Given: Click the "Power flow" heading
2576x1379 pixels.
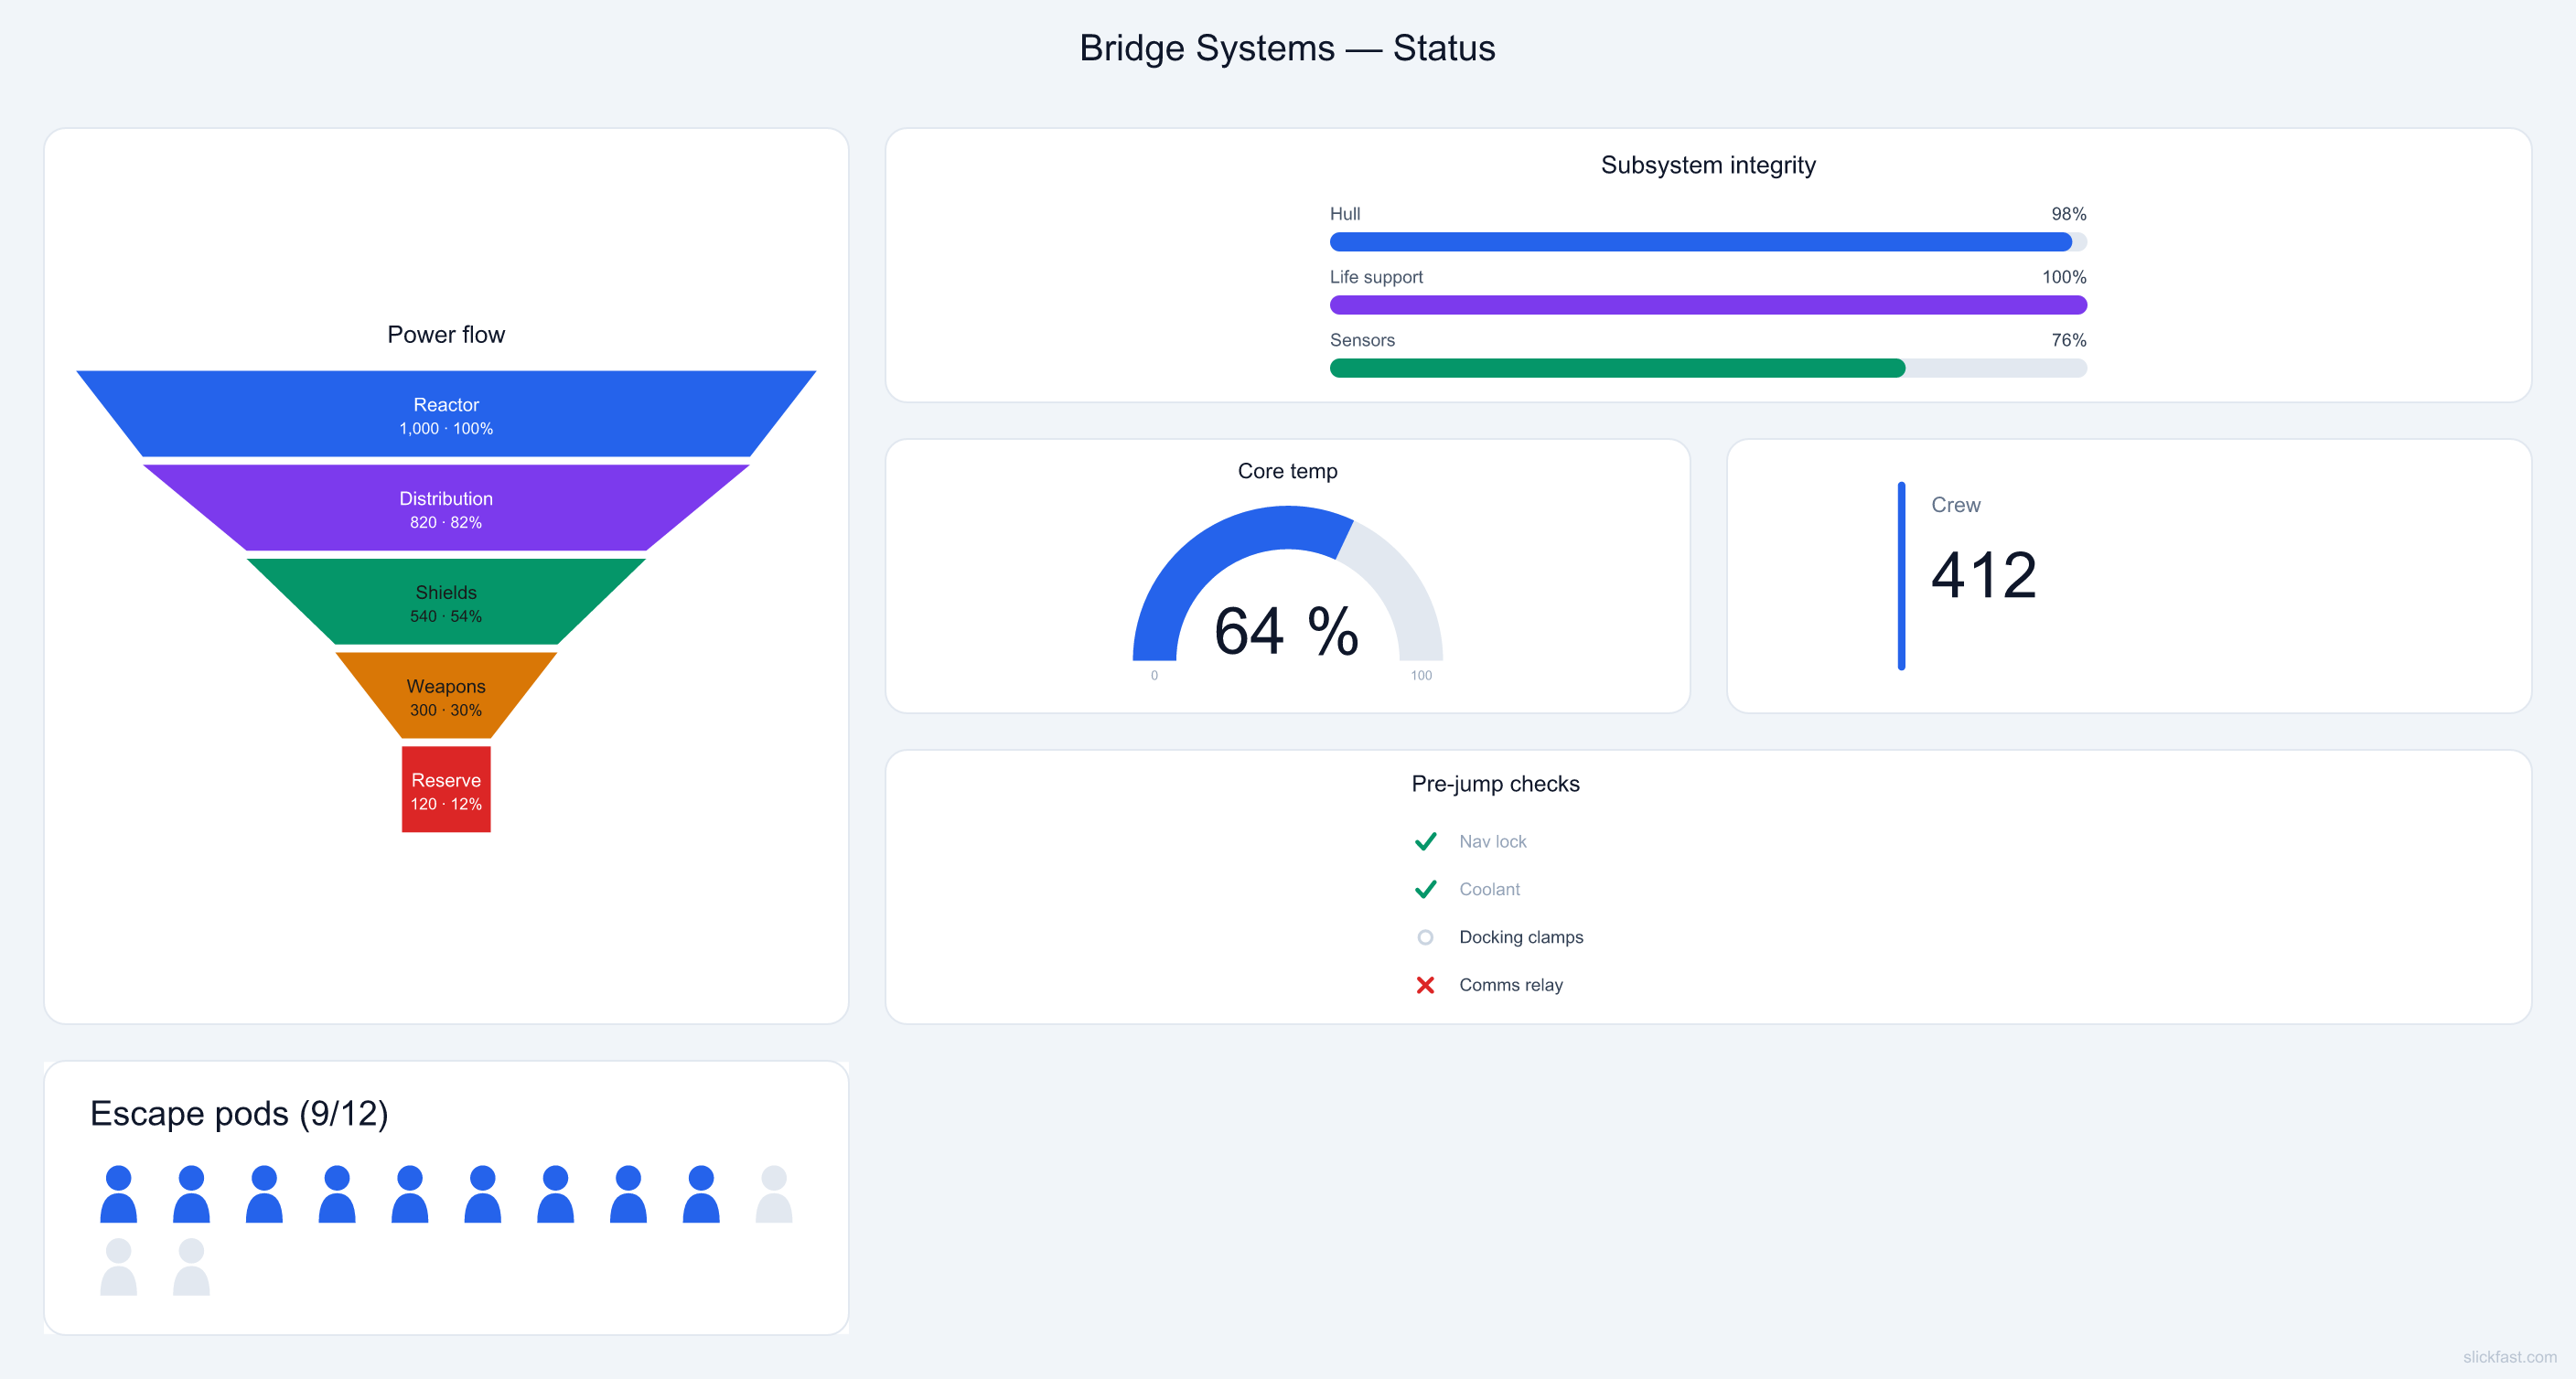Looking at the screenshot, I should (446, 335).
